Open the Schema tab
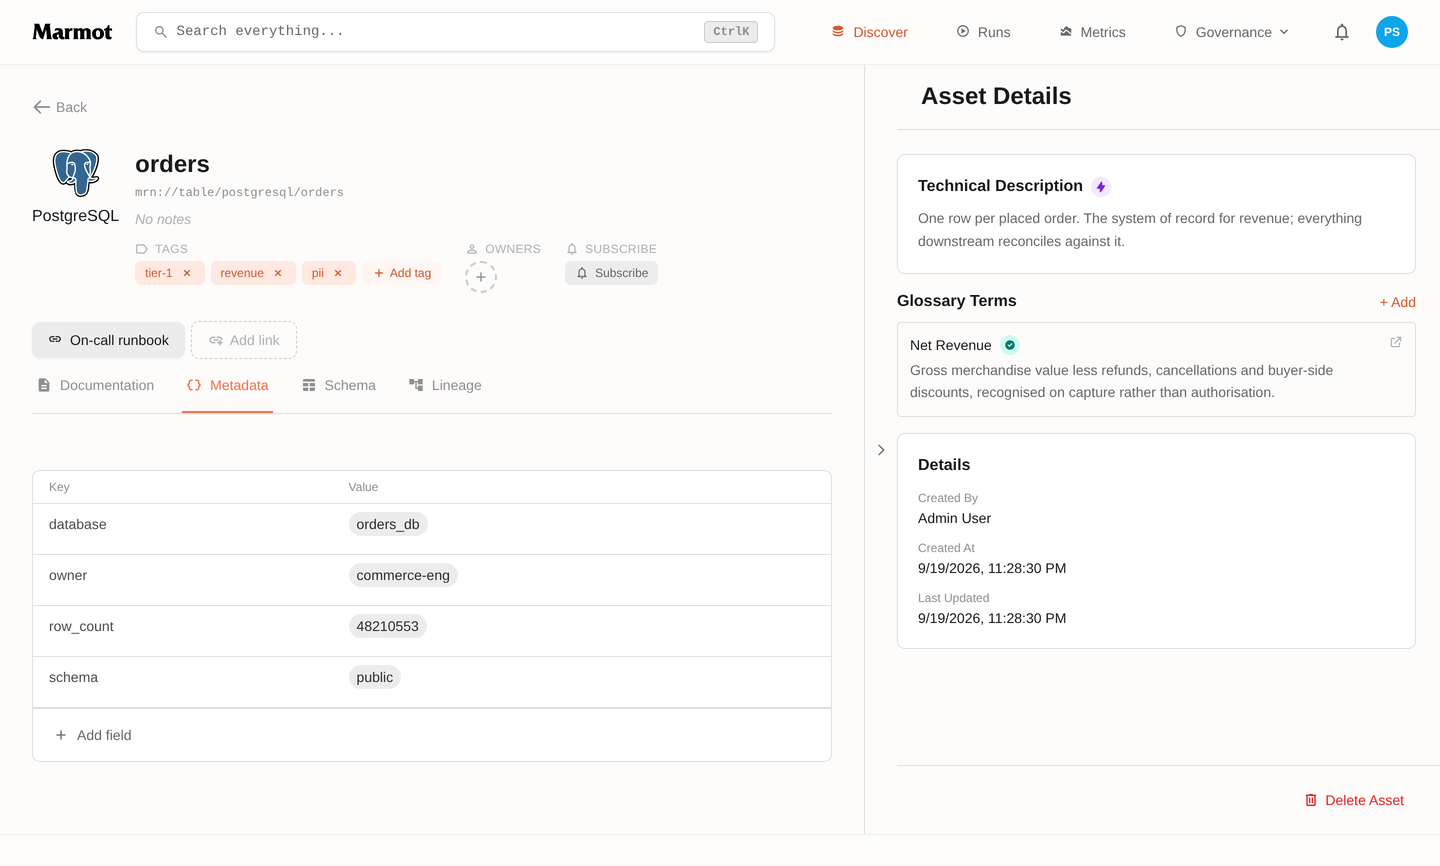 click(x=339, y=385)
